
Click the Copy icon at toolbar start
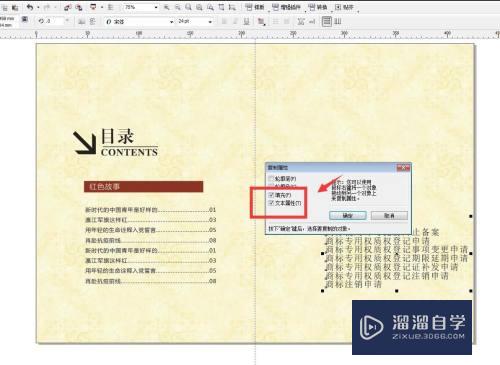coord(5,7)
